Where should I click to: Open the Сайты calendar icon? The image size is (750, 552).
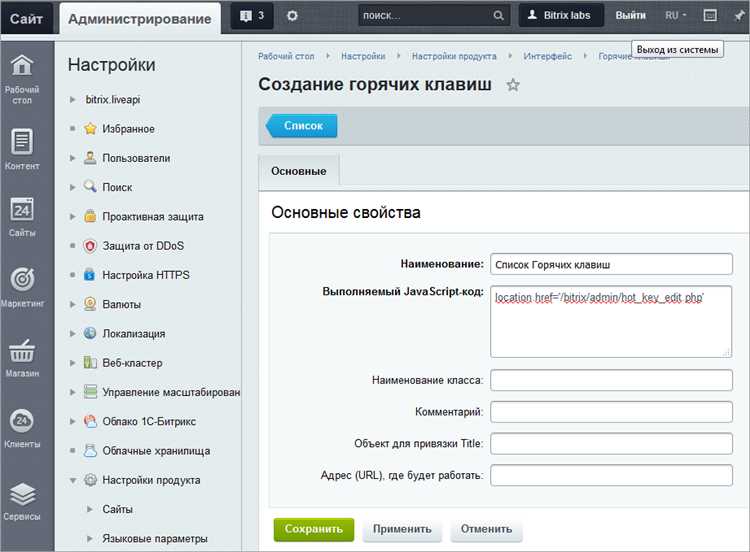pyautogui.click(x=22, y=209)
